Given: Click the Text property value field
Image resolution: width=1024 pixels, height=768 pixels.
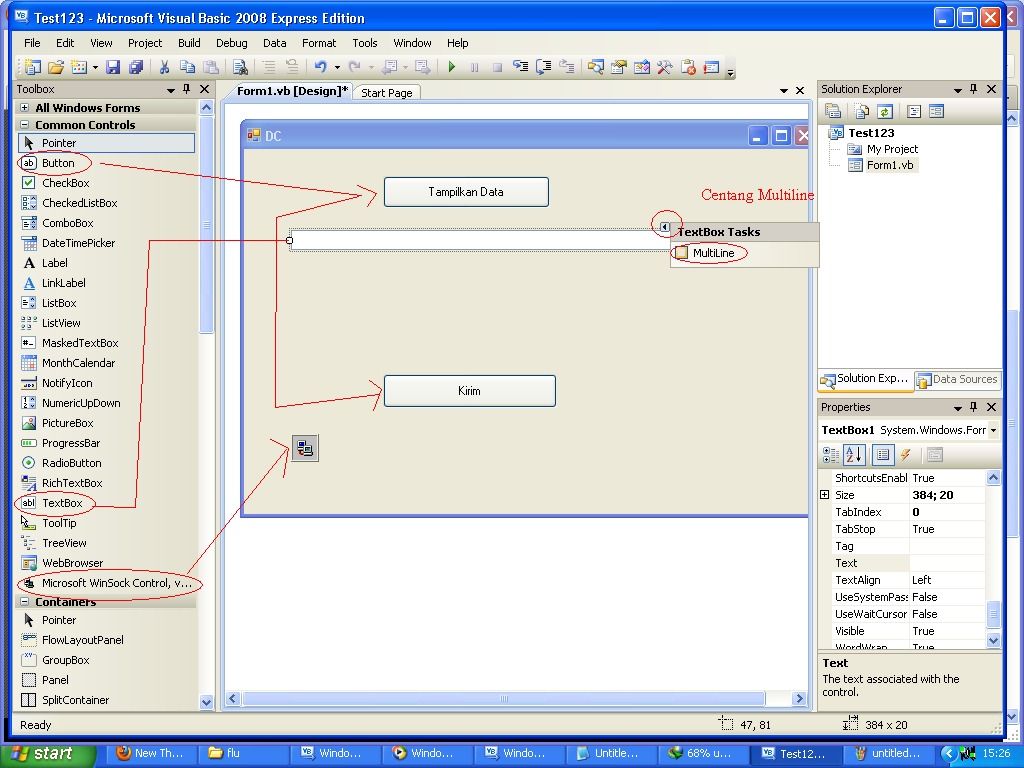Looking at the screenshot, I should tap(947, 563).
